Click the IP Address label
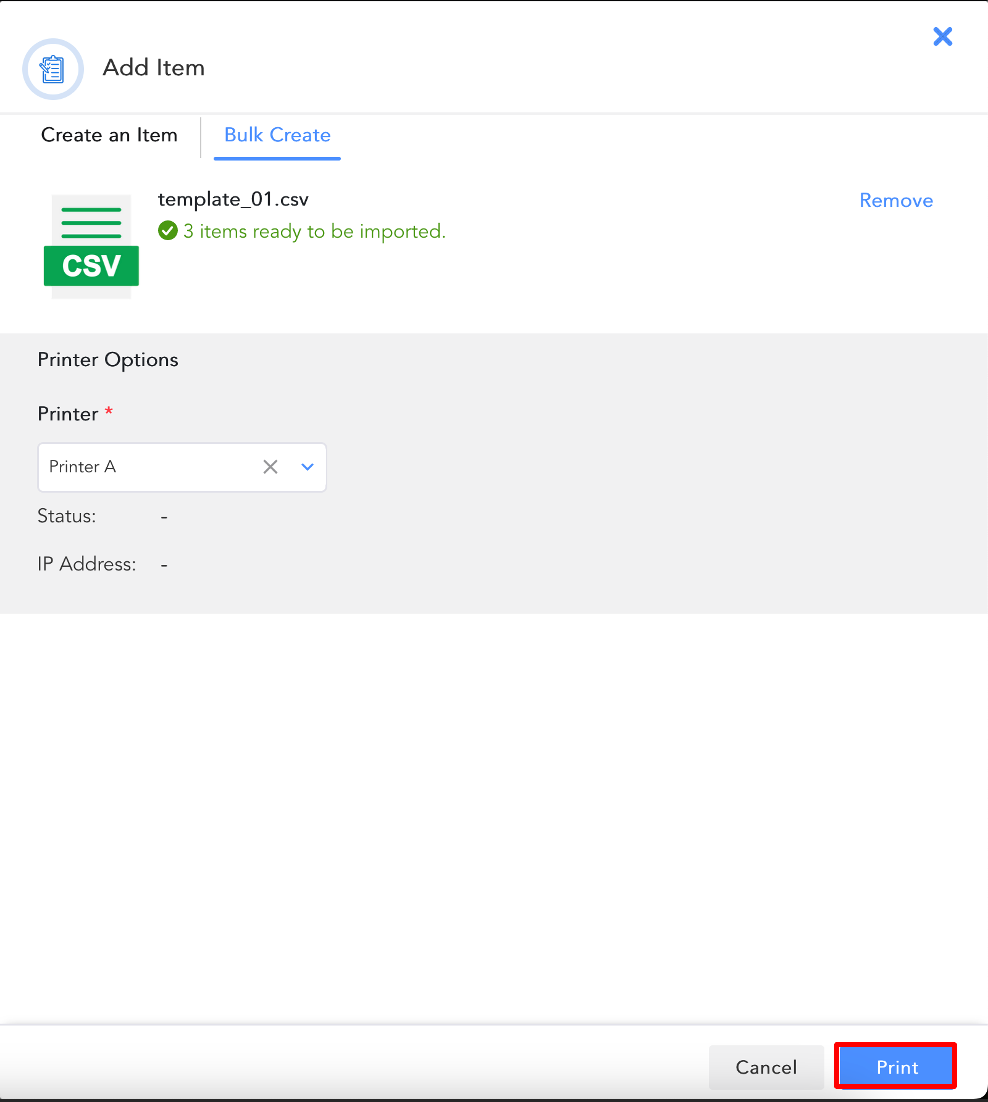The width and height of the screenshot is (988, 1102). 87,564
